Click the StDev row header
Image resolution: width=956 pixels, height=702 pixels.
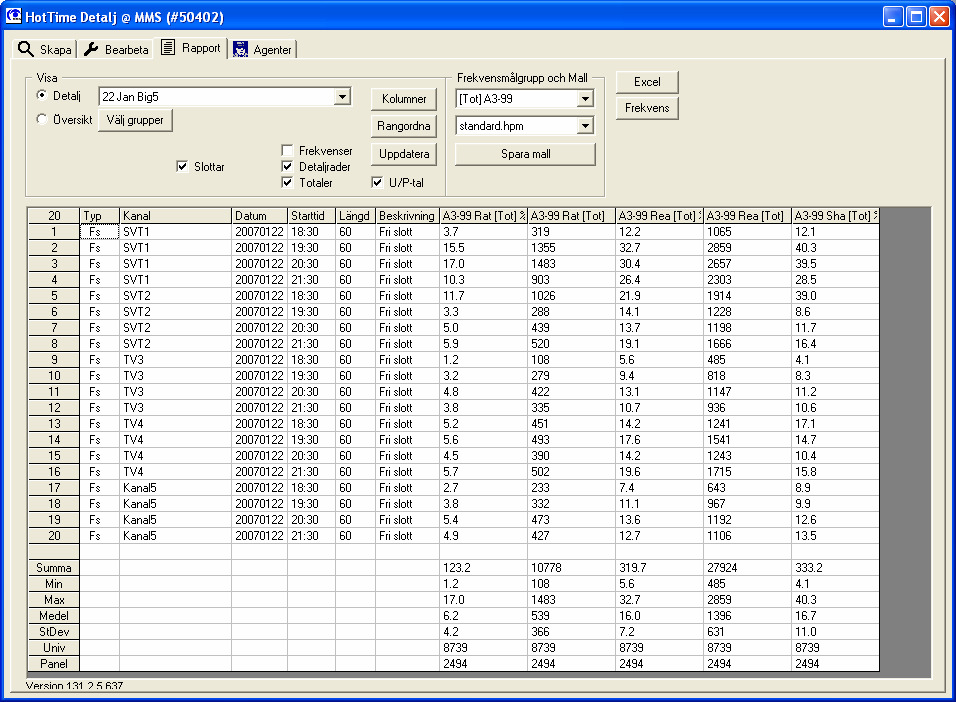point(54,632)
